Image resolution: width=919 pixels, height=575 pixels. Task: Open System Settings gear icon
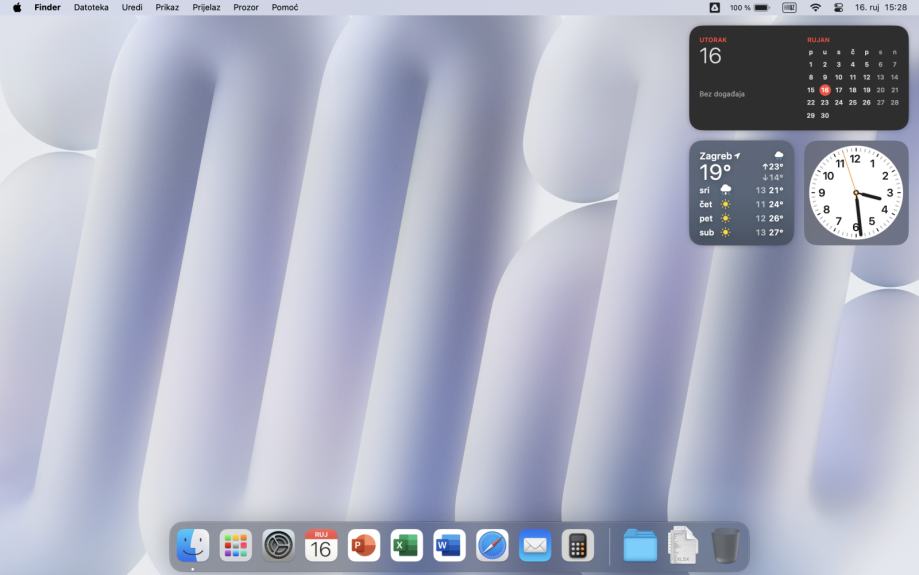click(279, 546)
